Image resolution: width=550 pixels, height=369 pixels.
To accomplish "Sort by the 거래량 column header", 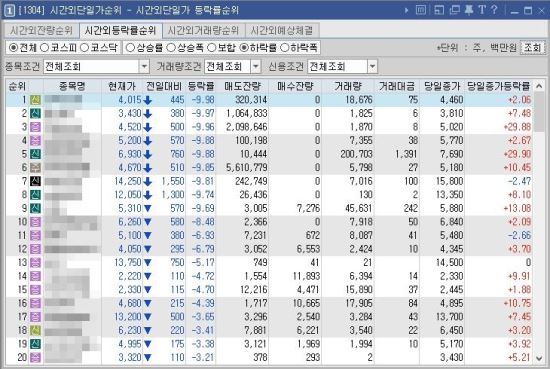I will [348, 86].
